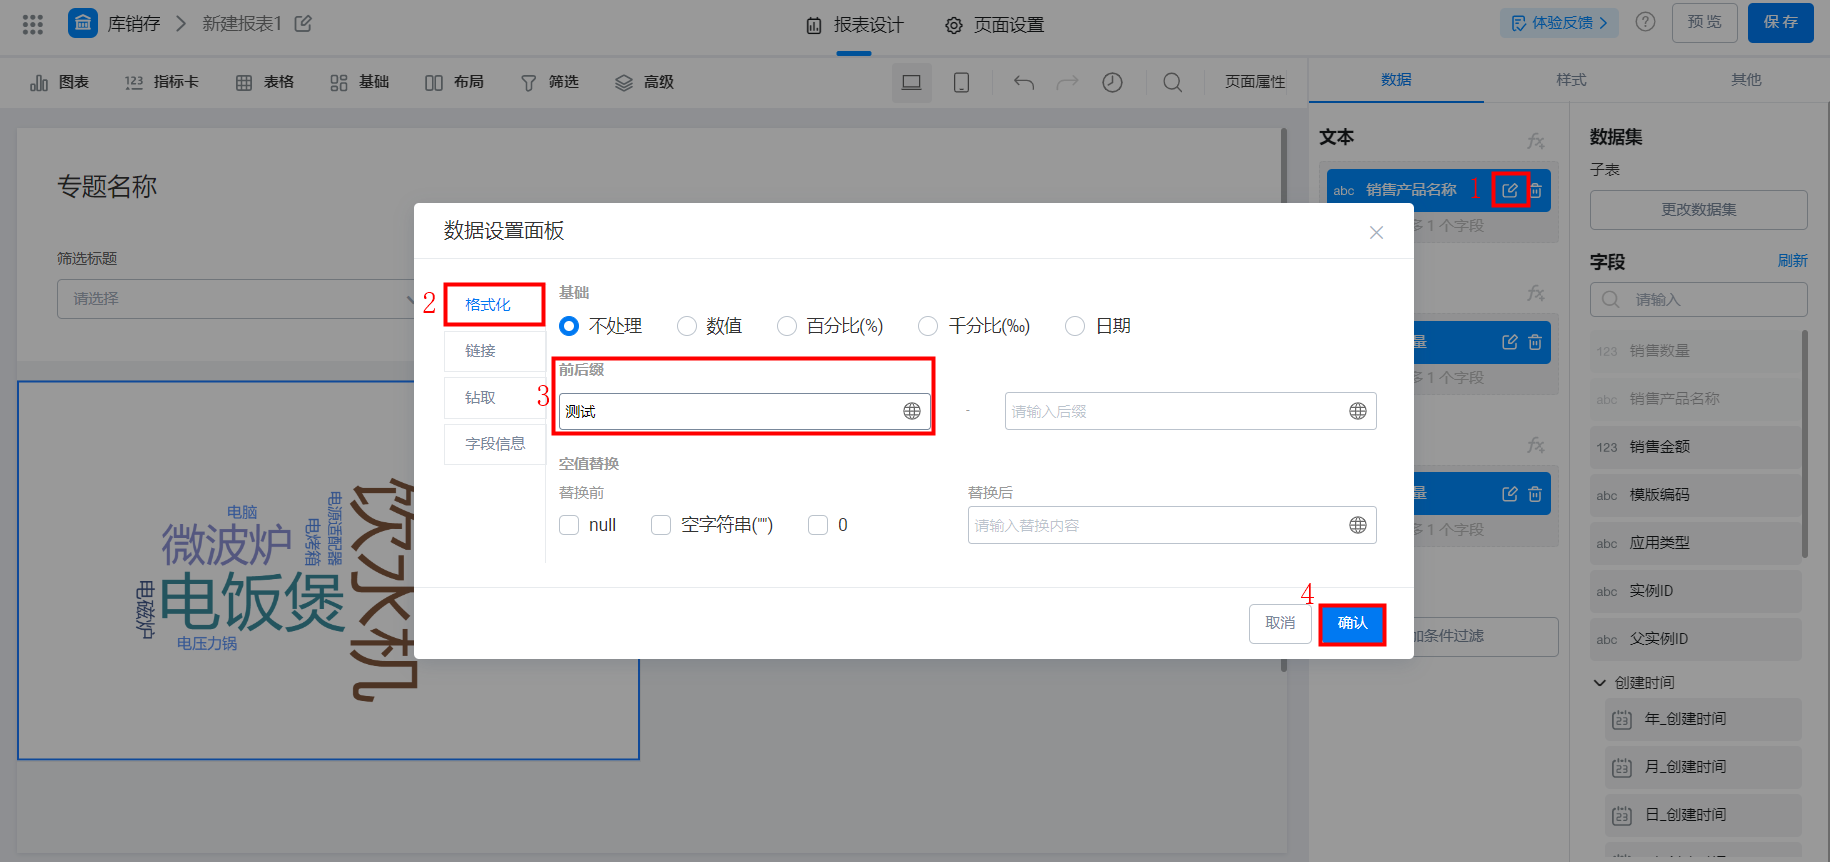
Task: Click the globe icon in the prefix field
Action: coord(912,411)
